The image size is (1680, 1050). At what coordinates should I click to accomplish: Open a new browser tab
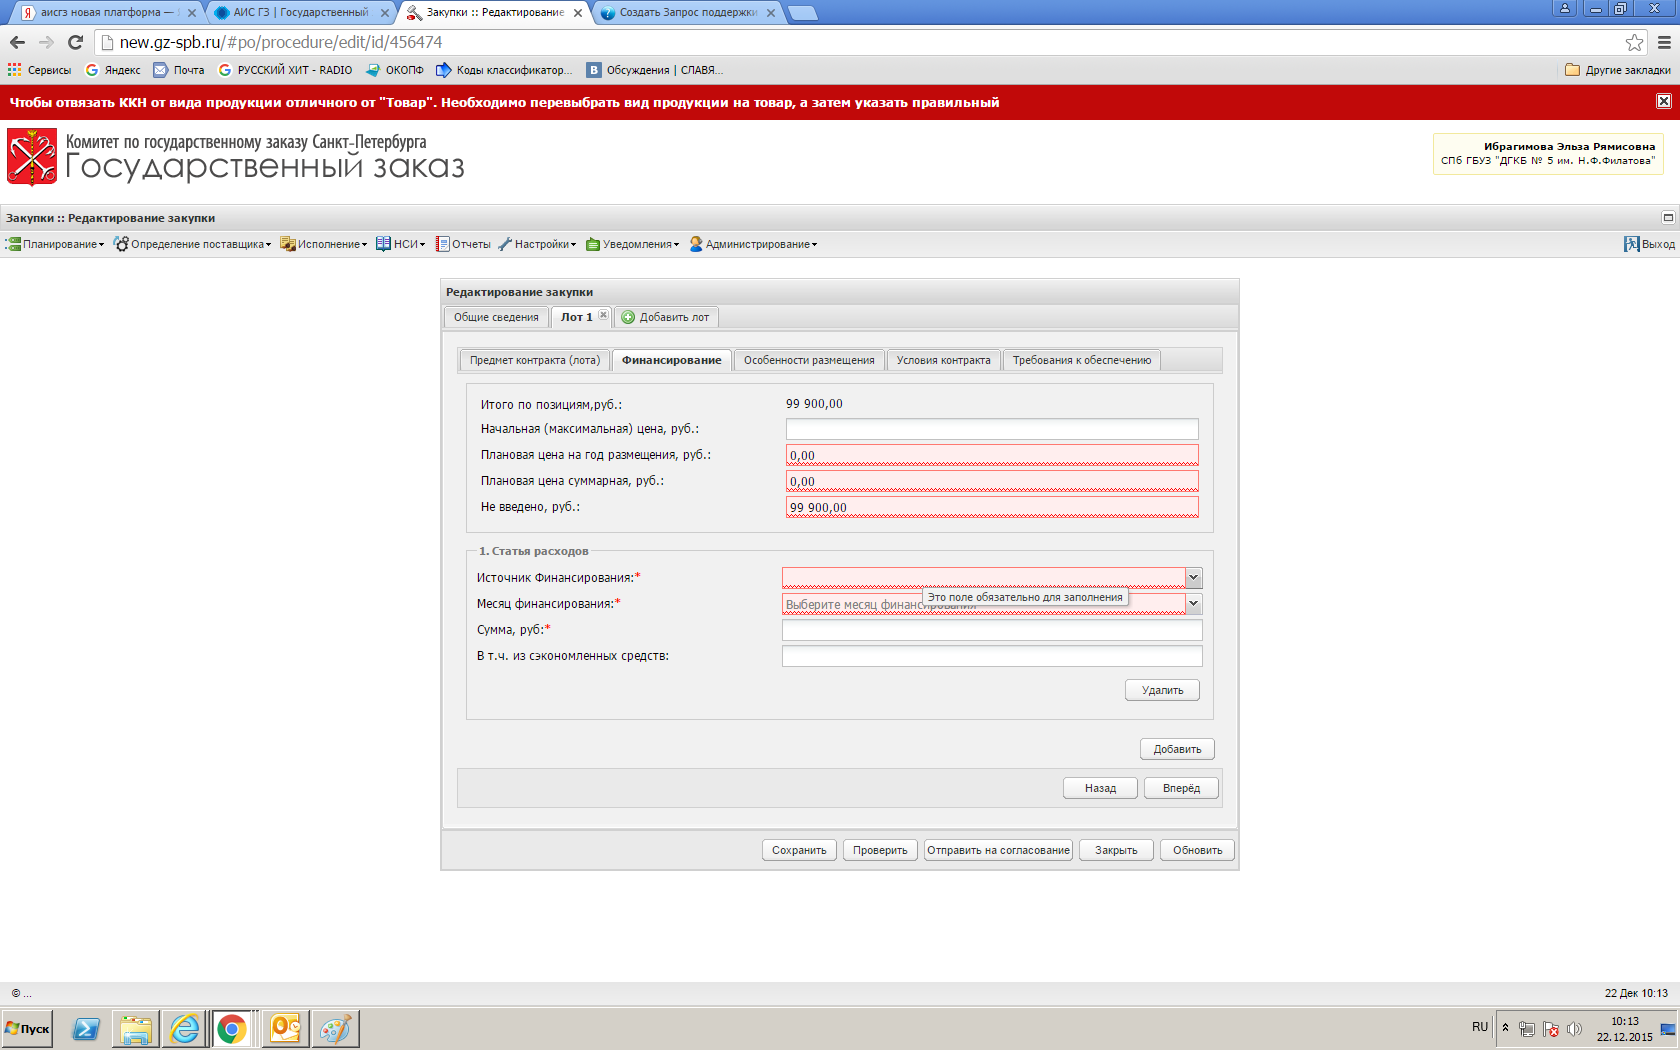(803, 13)
